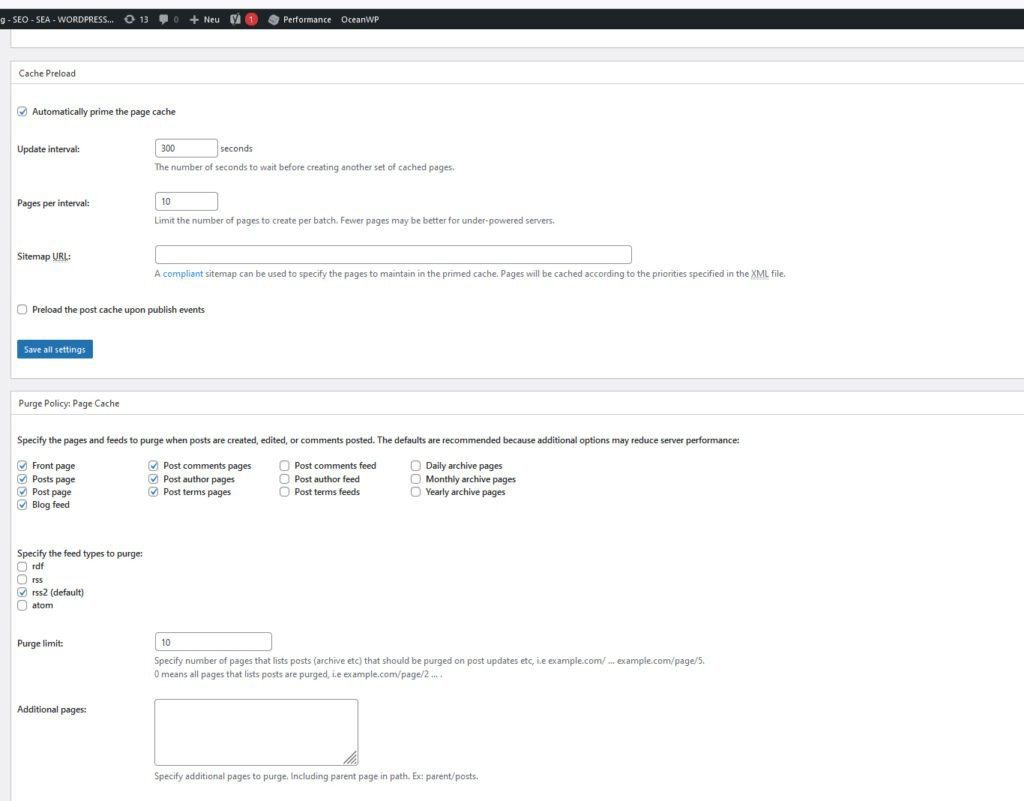Toggle the Post page checkbox
Screen dimensions: 1024x801
click(22, 492)
